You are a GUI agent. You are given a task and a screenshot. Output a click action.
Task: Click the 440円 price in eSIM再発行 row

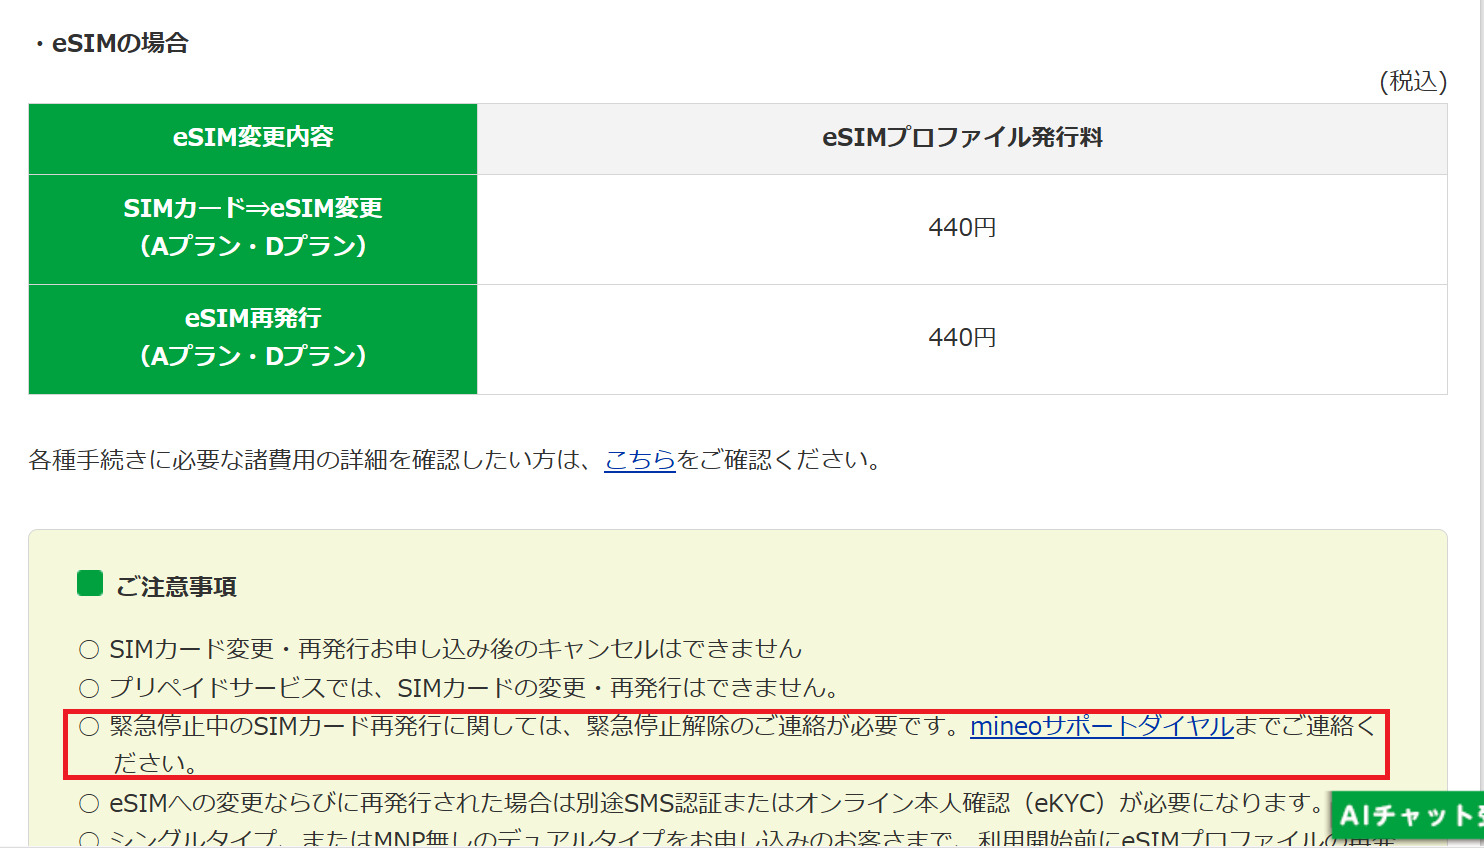click(961, 338)
